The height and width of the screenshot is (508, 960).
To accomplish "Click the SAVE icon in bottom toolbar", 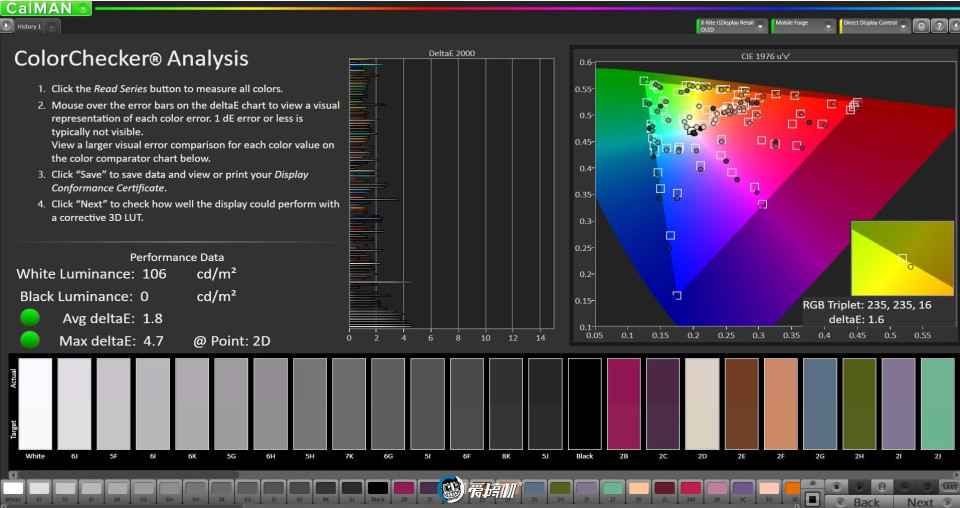I will click(949, 487).
